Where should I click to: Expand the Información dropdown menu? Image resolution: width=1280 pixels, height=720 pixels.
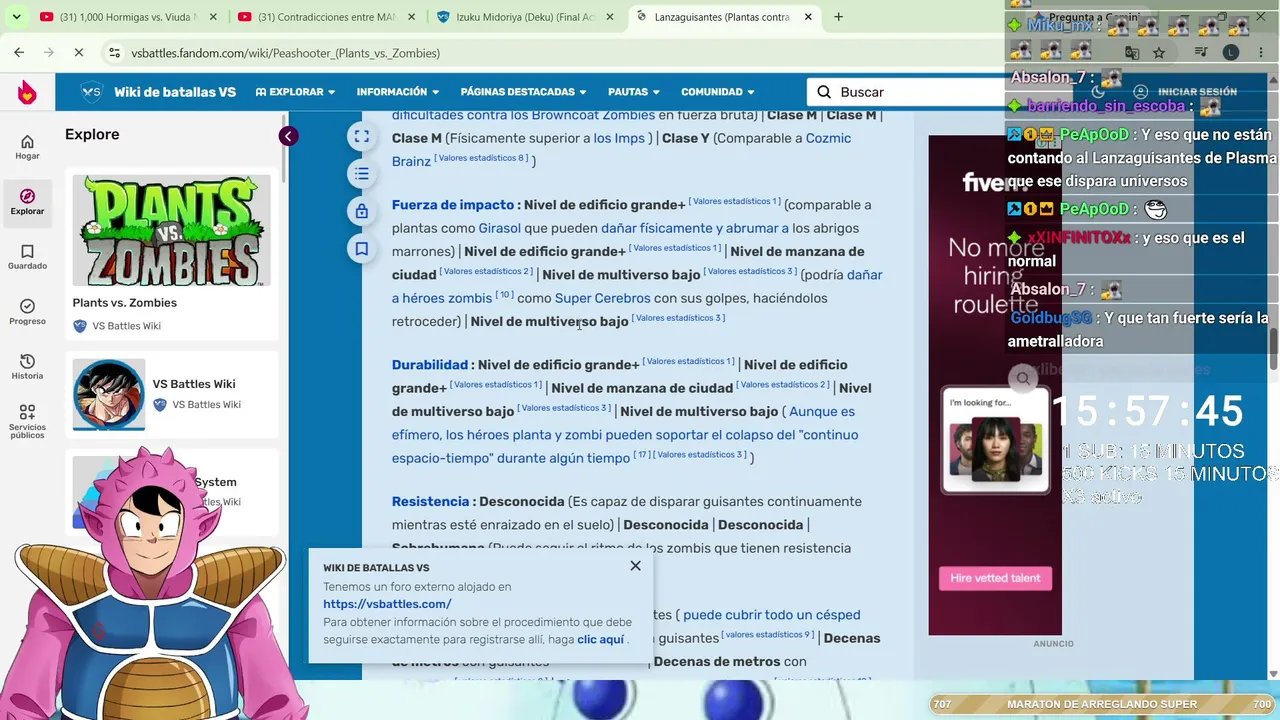398,92
